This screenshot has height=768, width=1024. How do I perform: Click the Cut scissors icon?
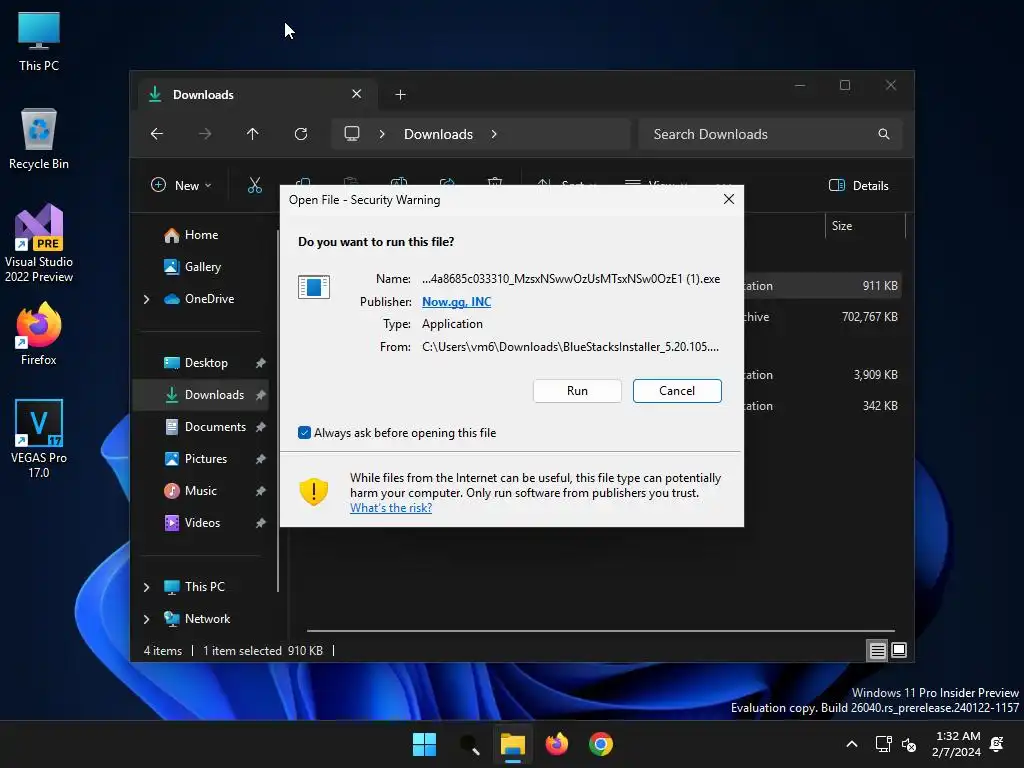(255, 185)
